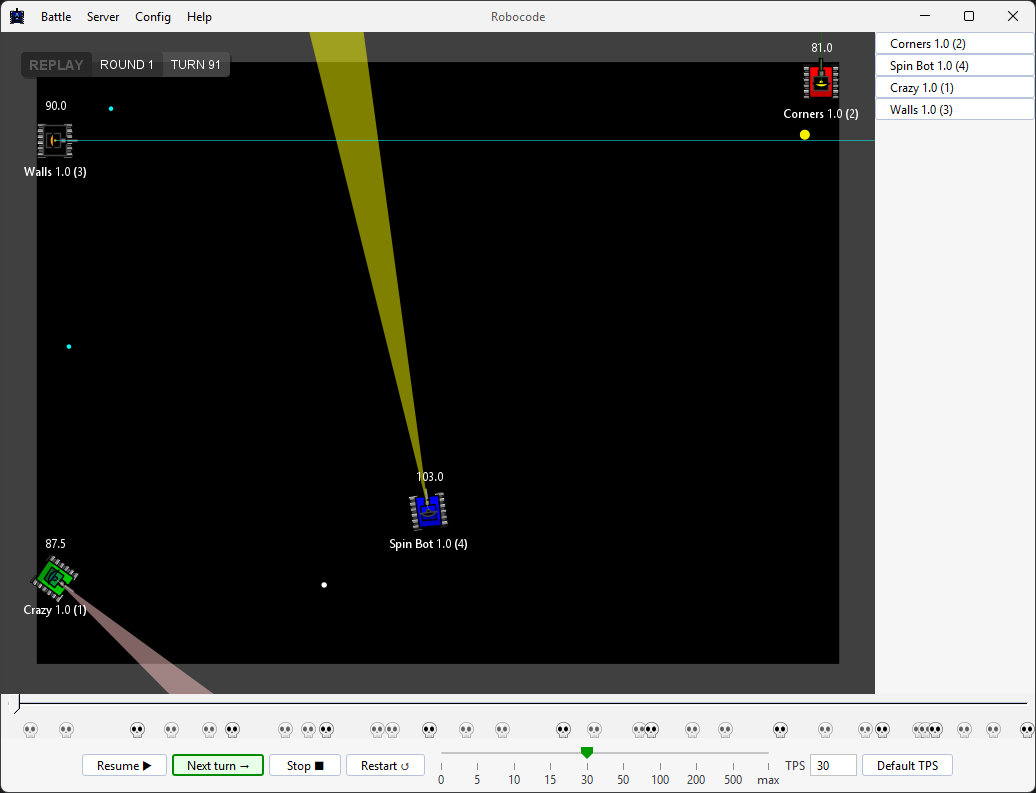Select the blue Spin Bot tank
1036x793 pixels.
pyautogui.click(x=428, y=511)
